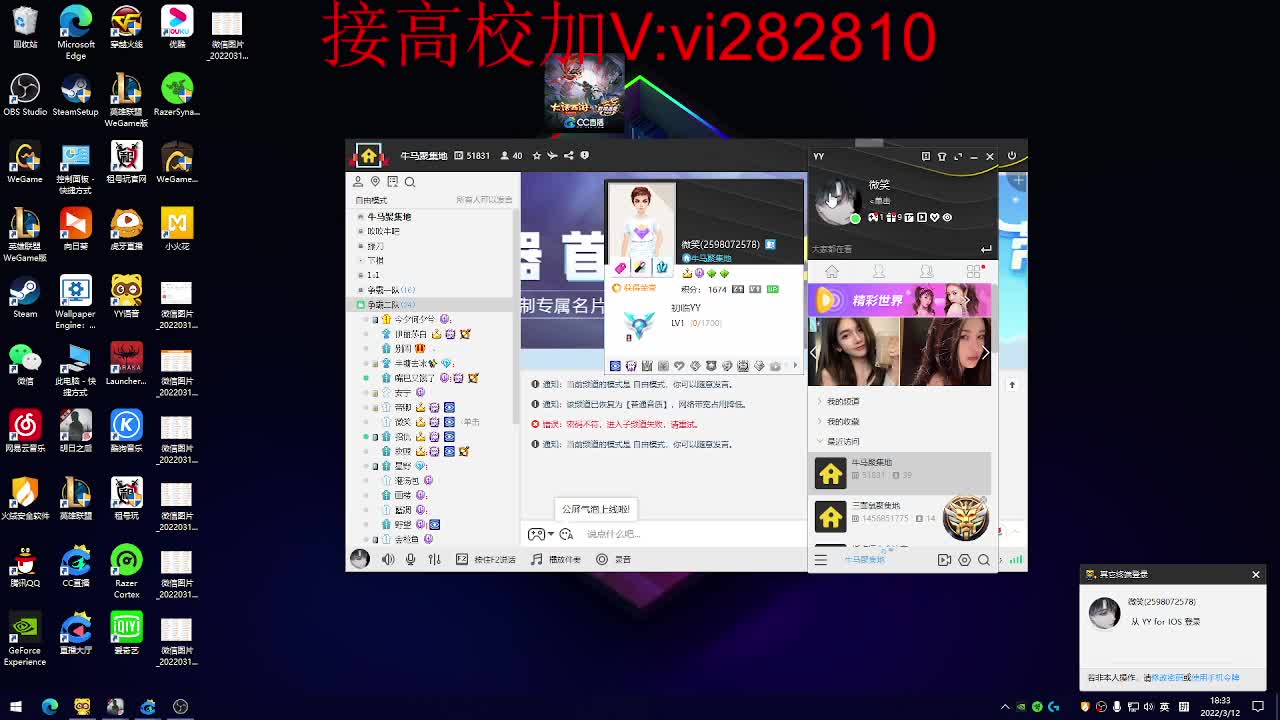This screenshot has width=1280, height=720.
Task: Click the live video icon at YY window bottom
Action: click(x=944, y=560)
